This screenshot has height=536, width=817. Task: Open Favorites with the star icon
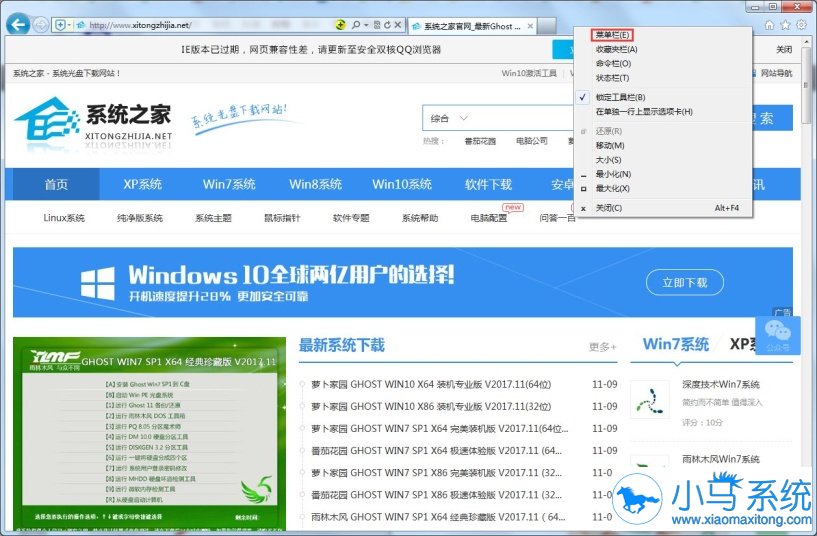point(785,24)
